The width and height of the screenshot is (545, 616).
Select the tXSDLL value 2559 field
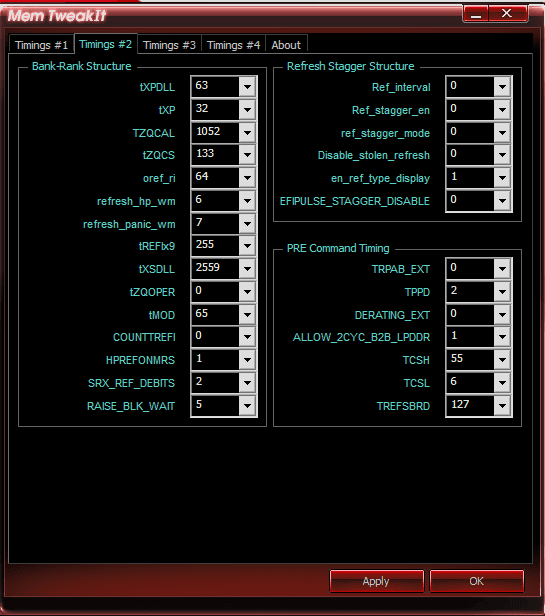[x=215, y=269]
